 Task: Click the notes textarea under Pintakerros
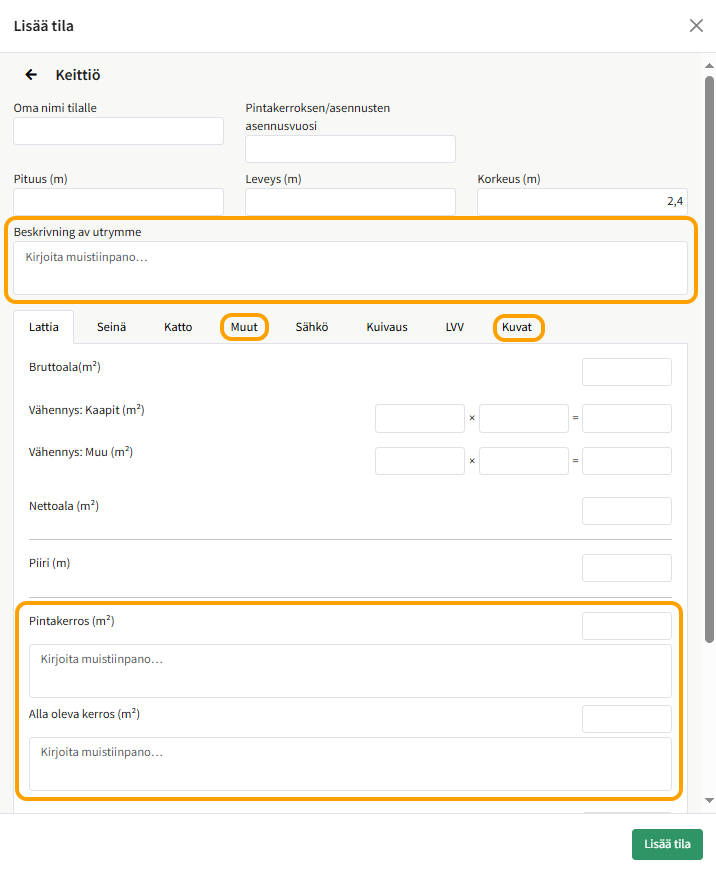tap(350, 671)
